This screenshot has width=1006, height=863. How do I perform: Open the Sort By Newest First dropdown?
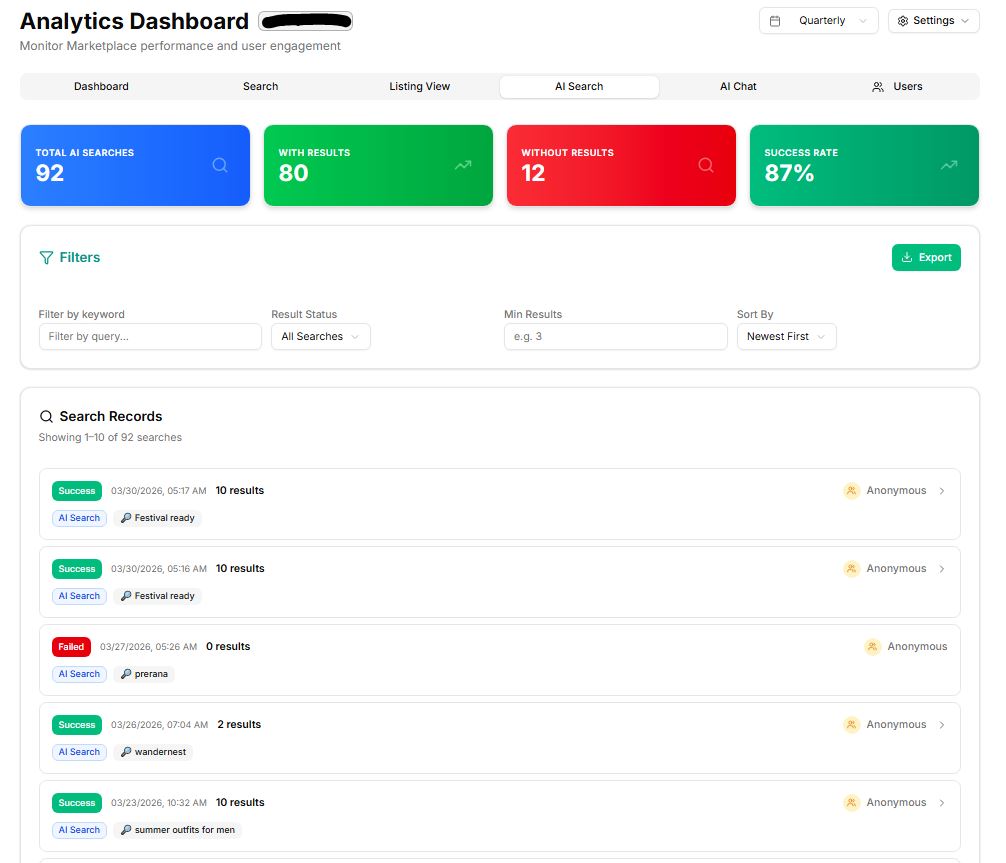tap(786, 337)
